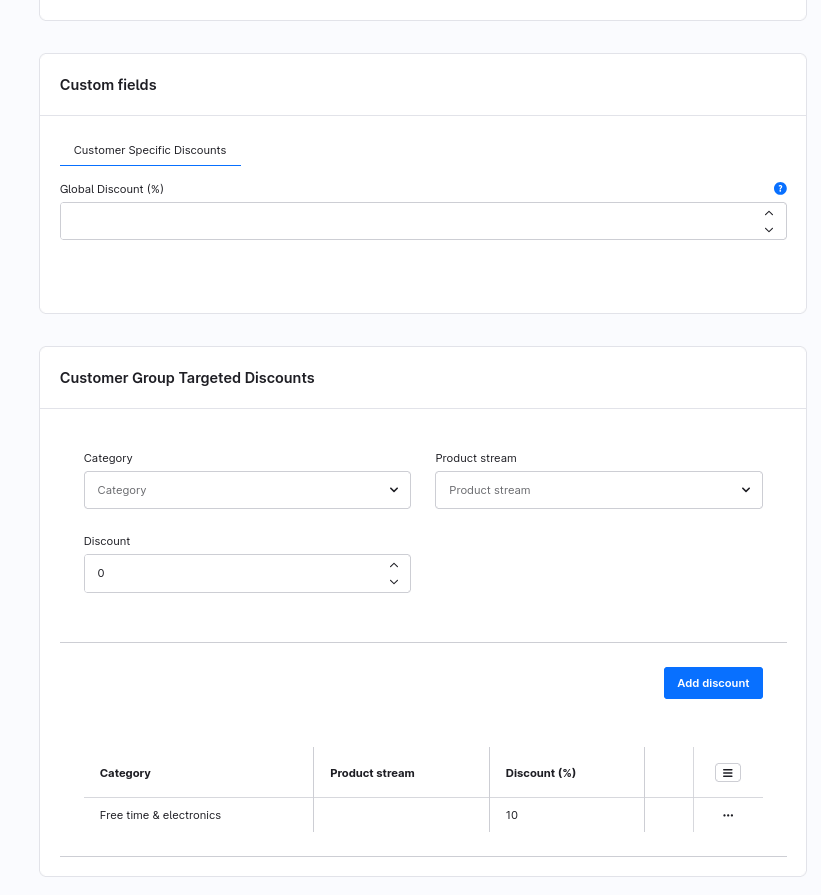Decrement the Discount field with the down arrow

pos(393,582)
